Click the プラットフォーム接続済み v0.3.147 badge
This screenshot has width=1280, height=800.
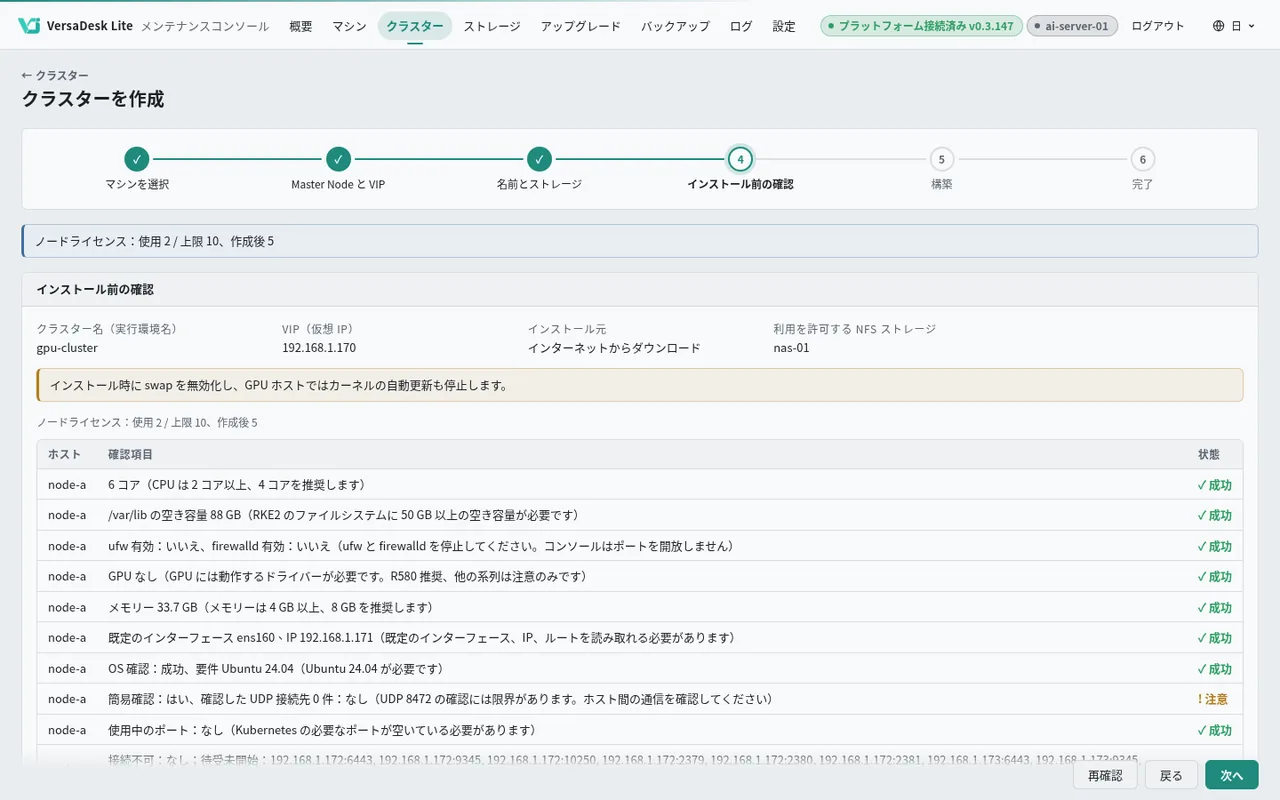point(921,26)
